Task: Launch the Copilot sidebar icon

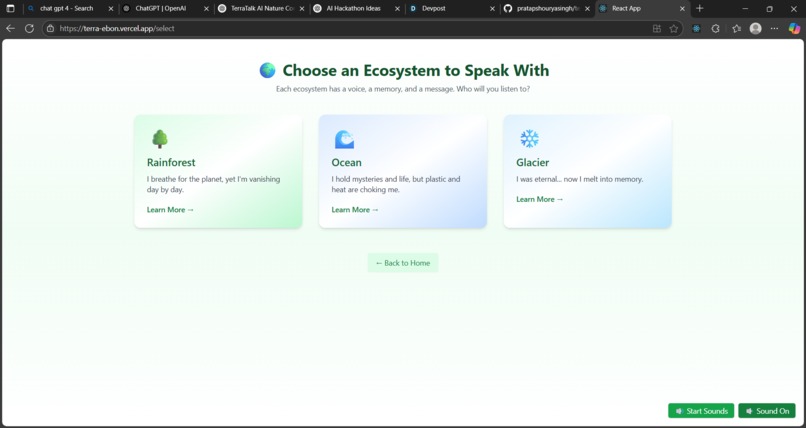Action: (x=794, y=29)
